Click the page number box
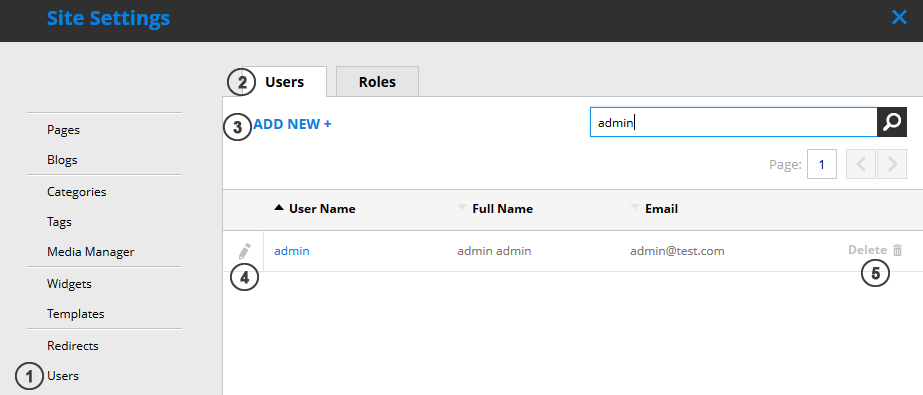The width and height of the screenshot is (923, 395). point(822,164)
